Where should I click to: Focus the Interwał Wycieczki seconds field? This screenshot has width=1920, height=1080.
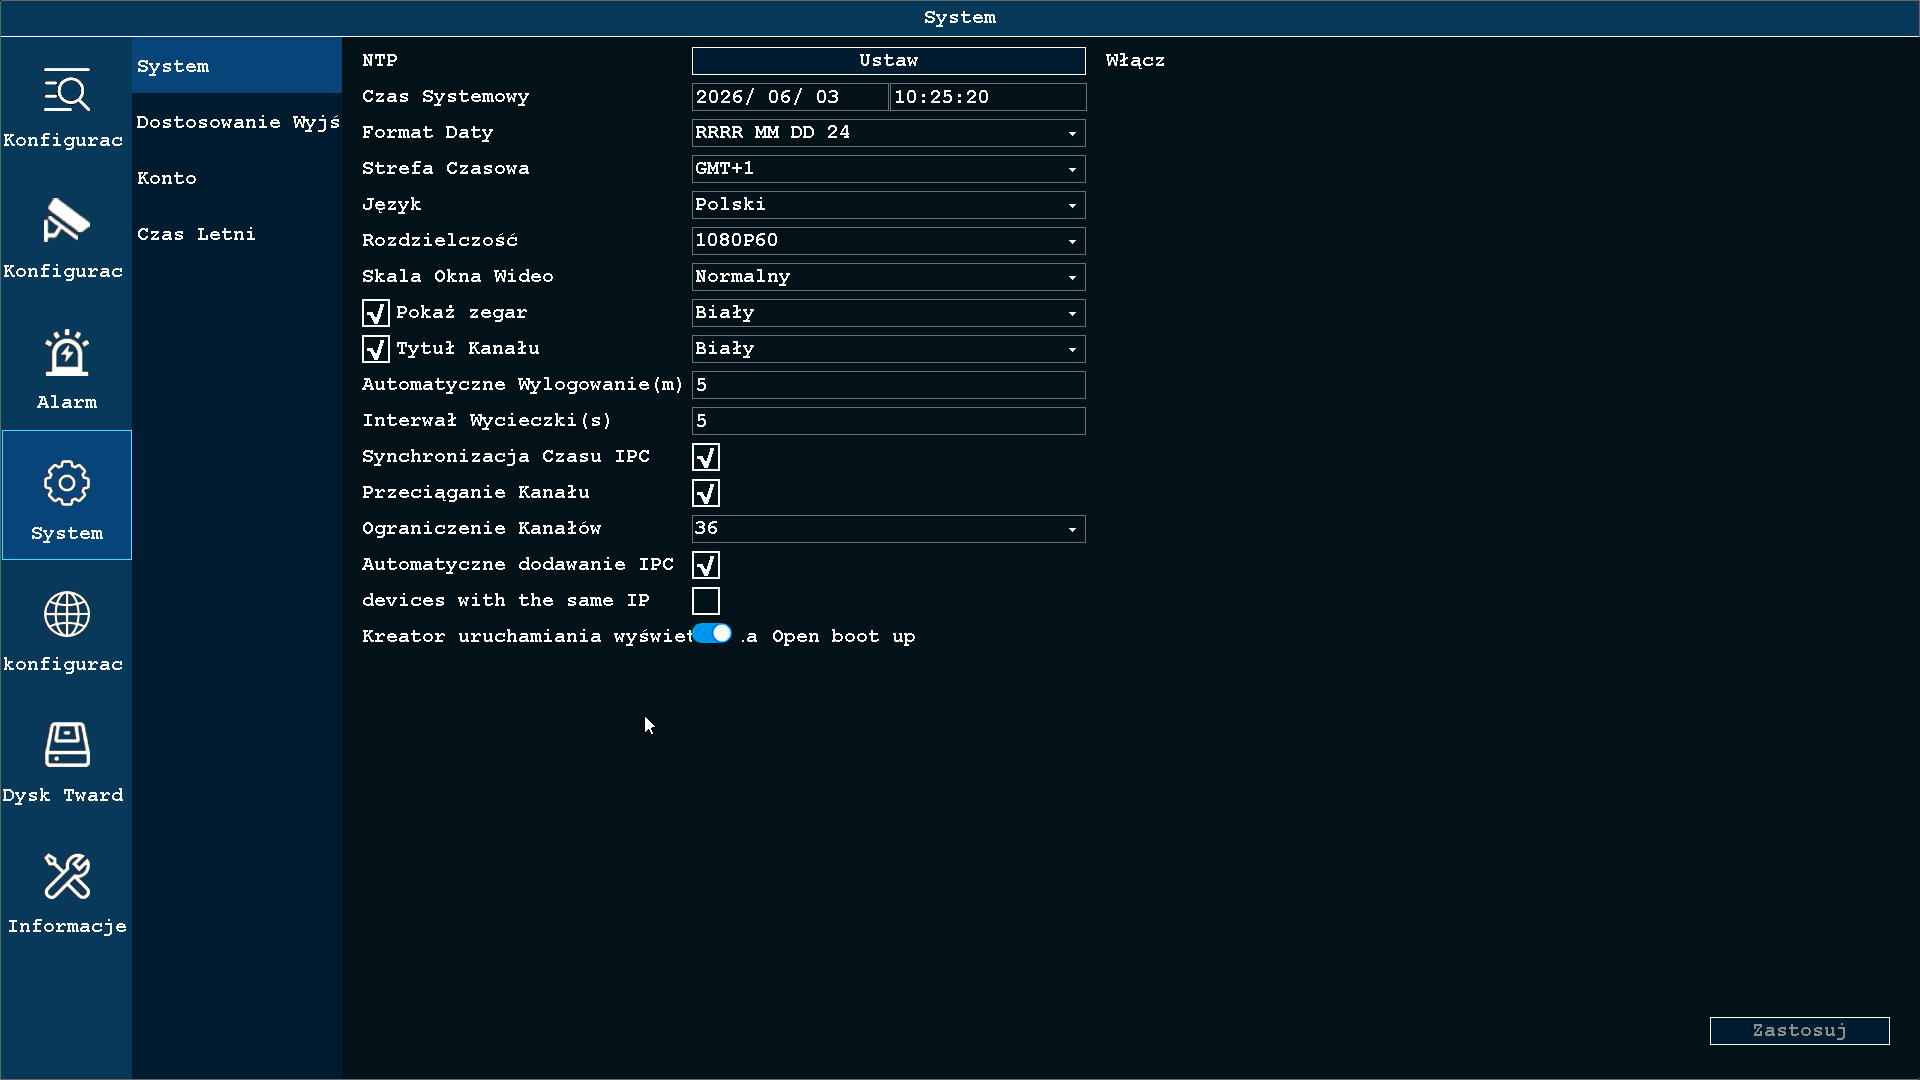click(888, 421)
